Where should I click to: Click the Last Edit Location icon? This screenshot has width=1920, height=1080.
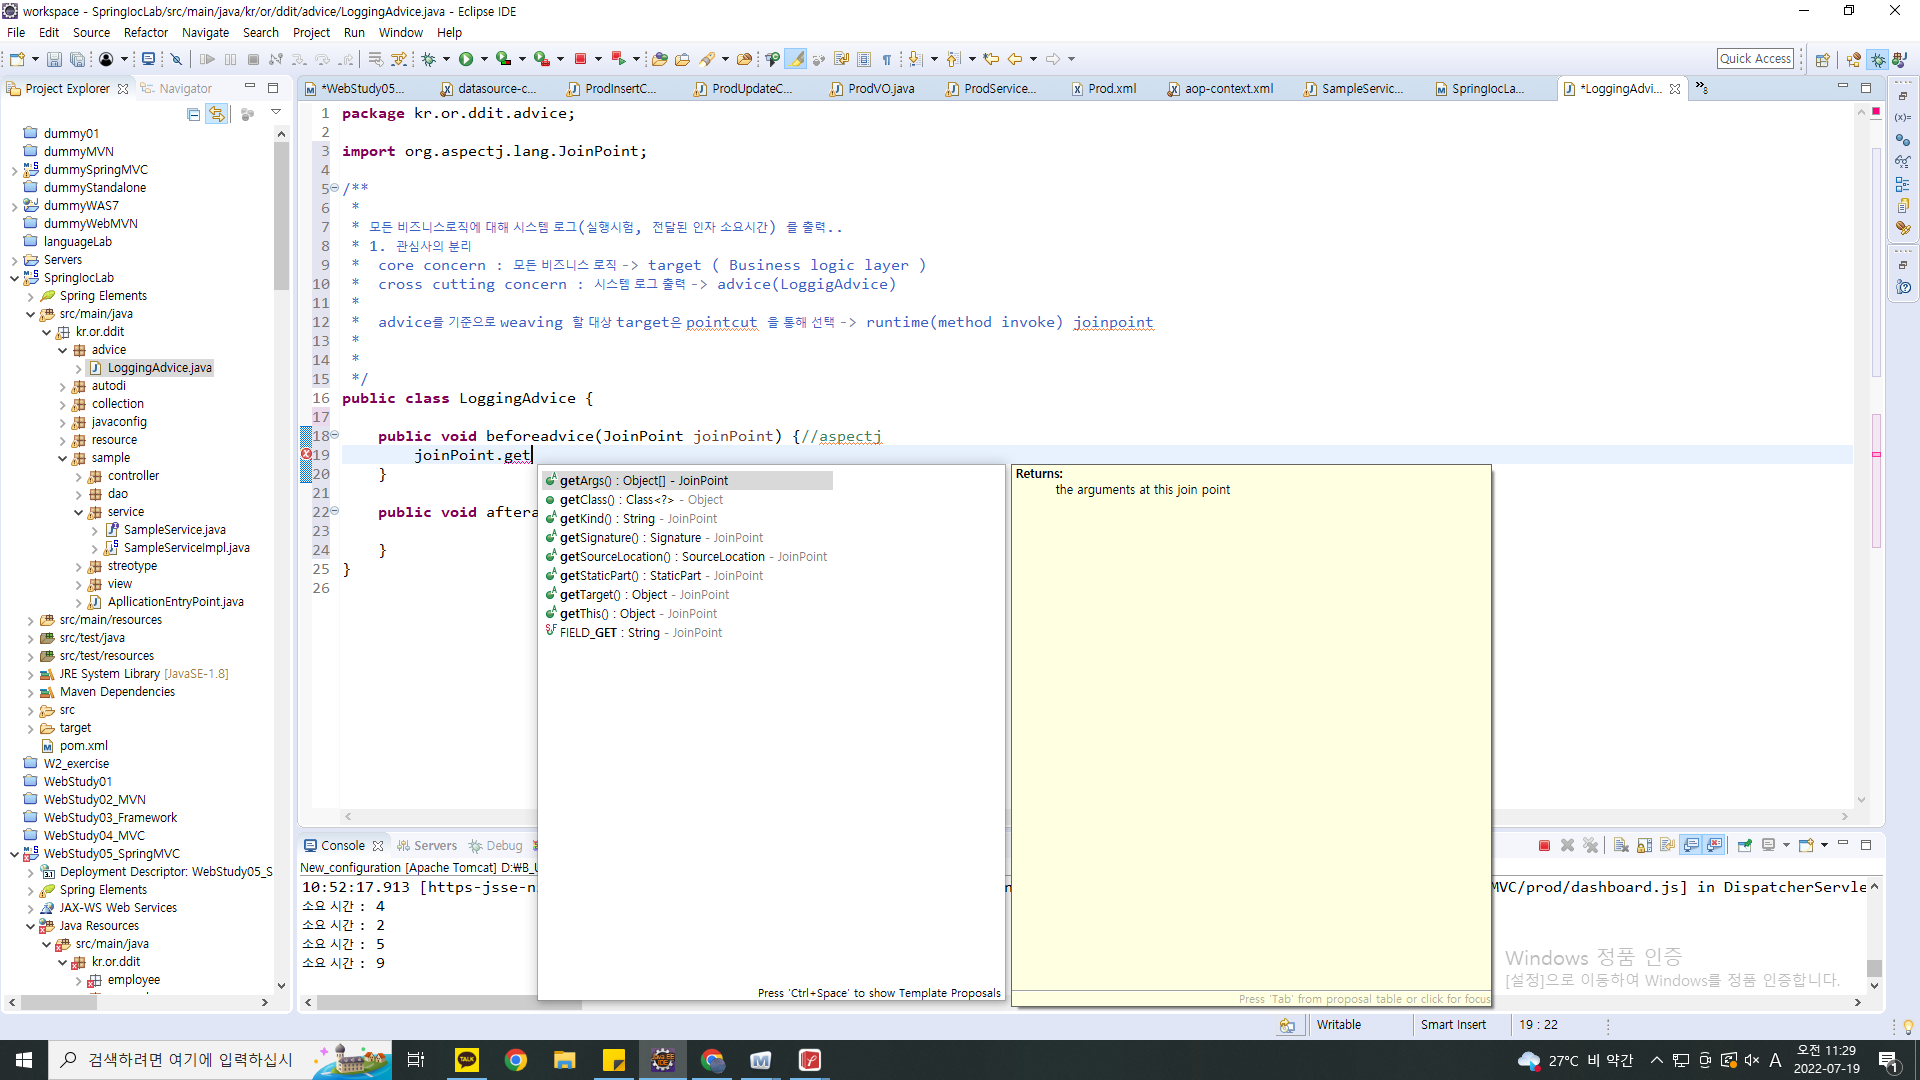click(x=991, y=60)
